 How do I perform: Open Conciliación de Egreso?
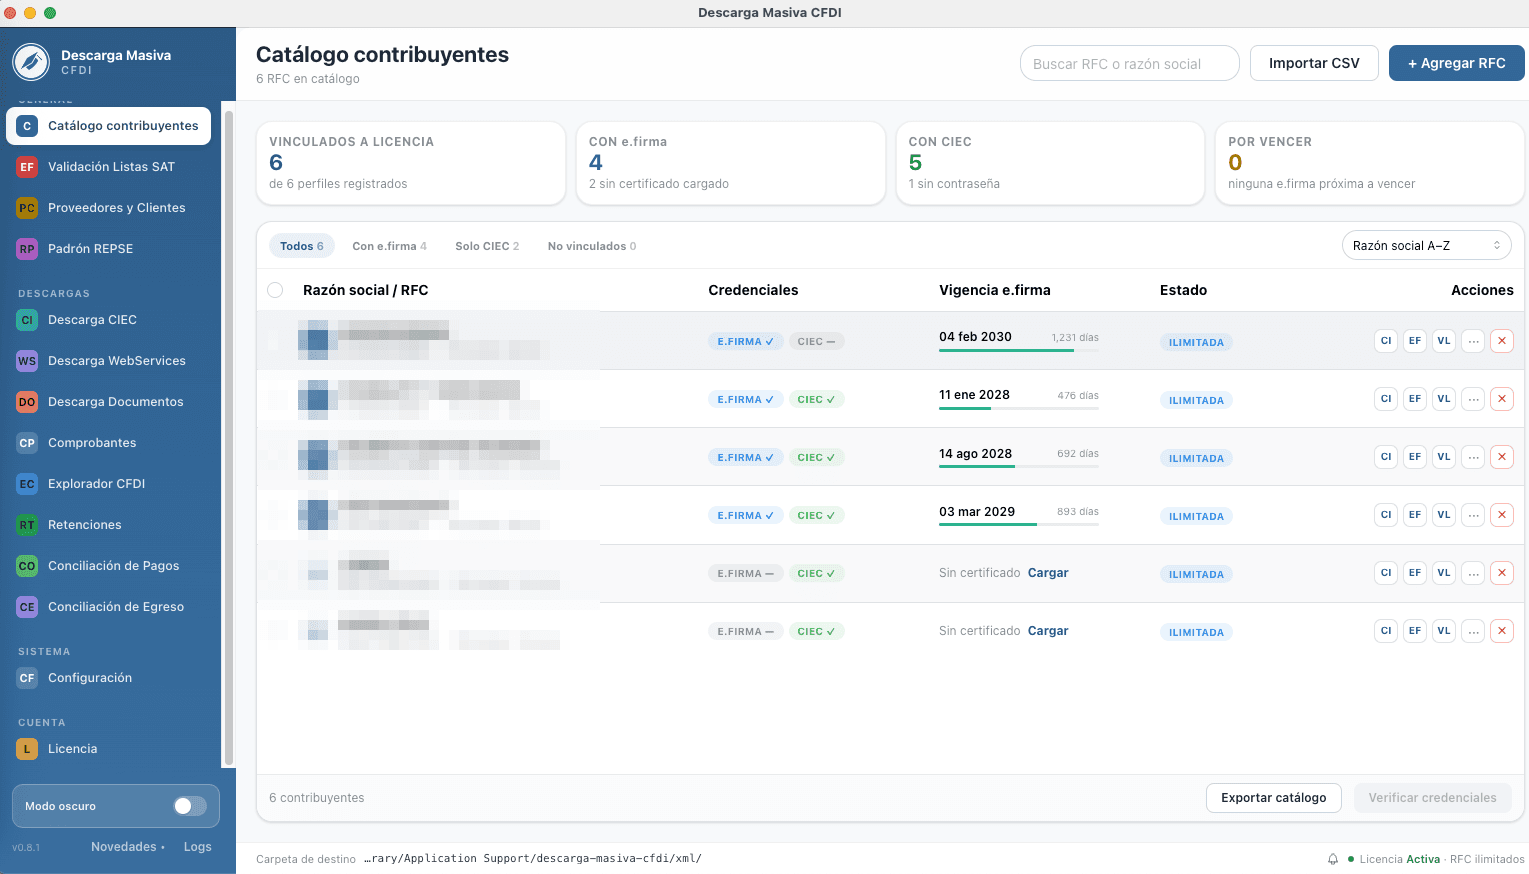[x=108, y=607]
